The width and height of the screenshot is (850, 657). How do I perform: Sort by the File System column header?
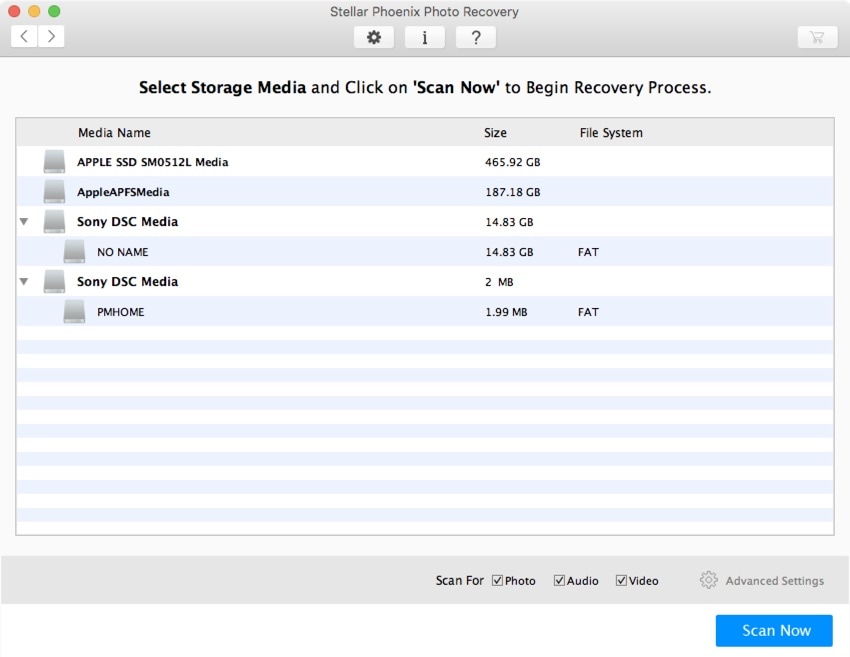coord(611,133)
